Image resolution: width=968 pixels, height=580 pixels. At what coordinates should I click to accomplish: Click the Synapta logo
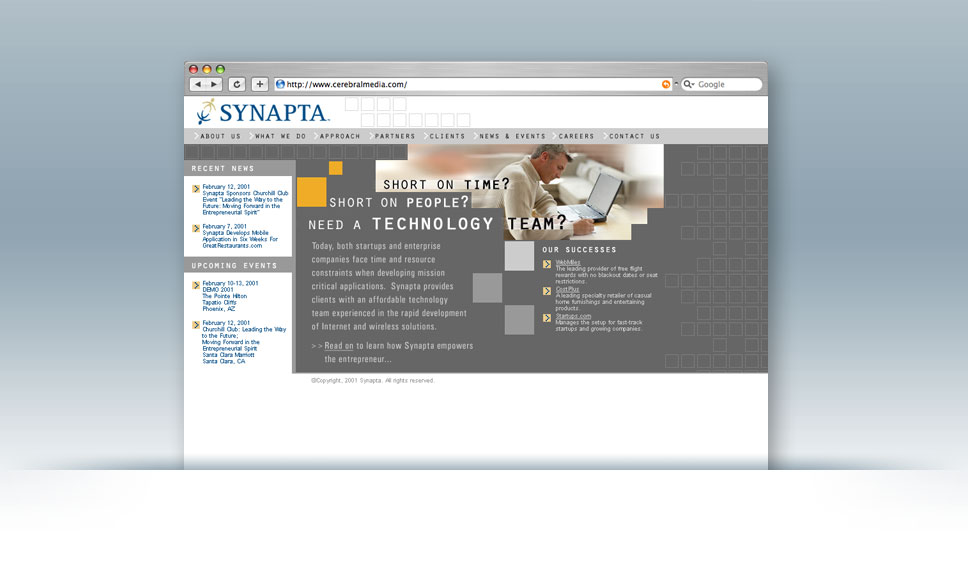pyautogui.click(x=263, y=112)
